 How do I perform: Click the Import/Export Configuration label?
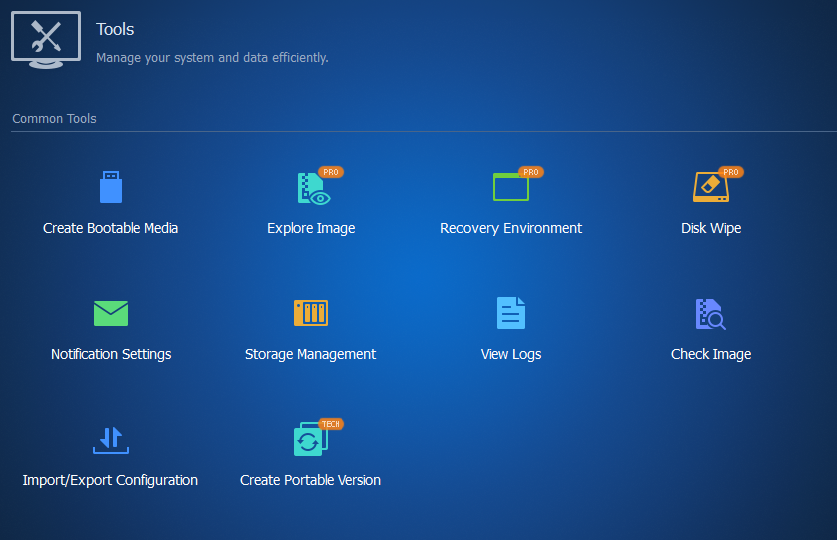(x=110, y=480)
